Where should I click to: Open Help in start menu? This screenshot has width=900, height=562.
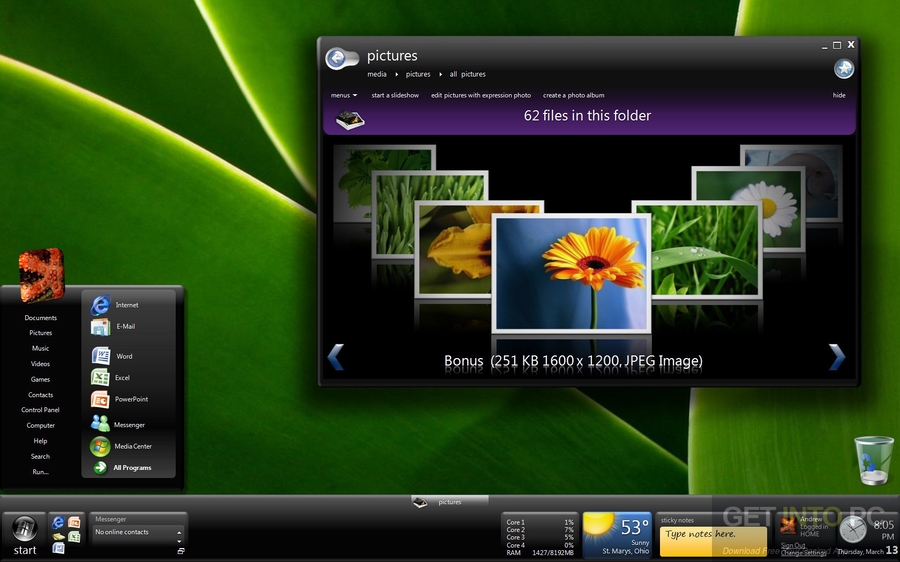tap(40, 441)
